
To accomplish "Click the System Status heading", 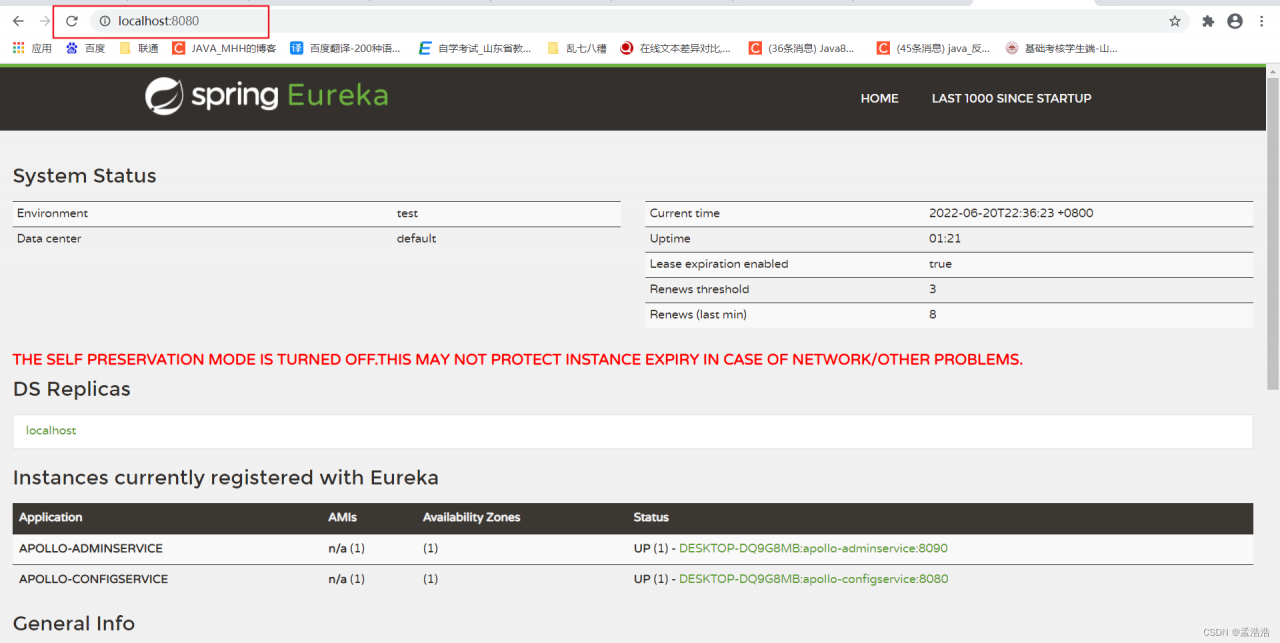I will click(85, 176).
